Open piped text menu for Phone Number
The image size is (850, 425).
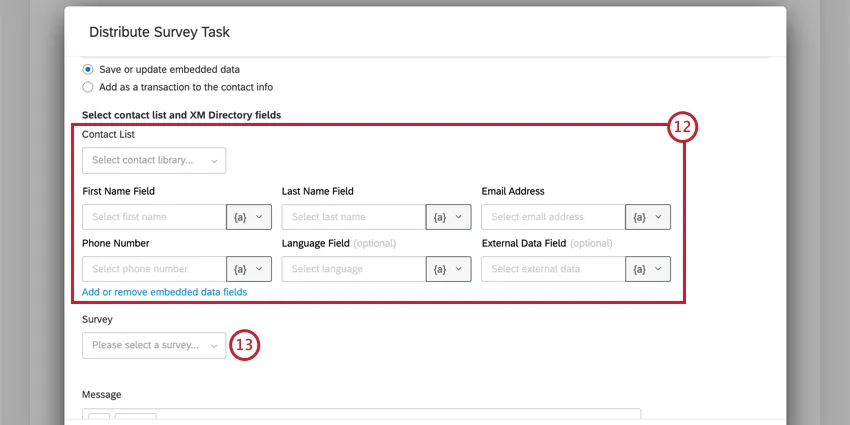249,269
